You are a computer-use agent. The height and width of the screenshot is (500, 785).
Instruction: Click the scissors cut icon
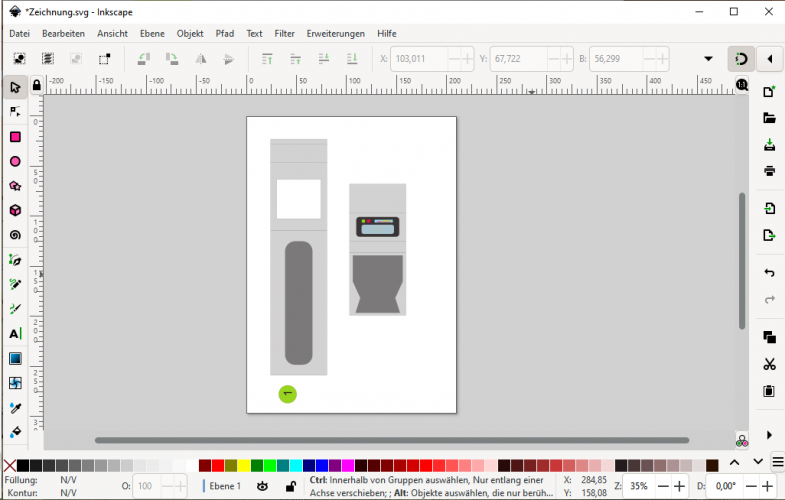pos(769,364)
